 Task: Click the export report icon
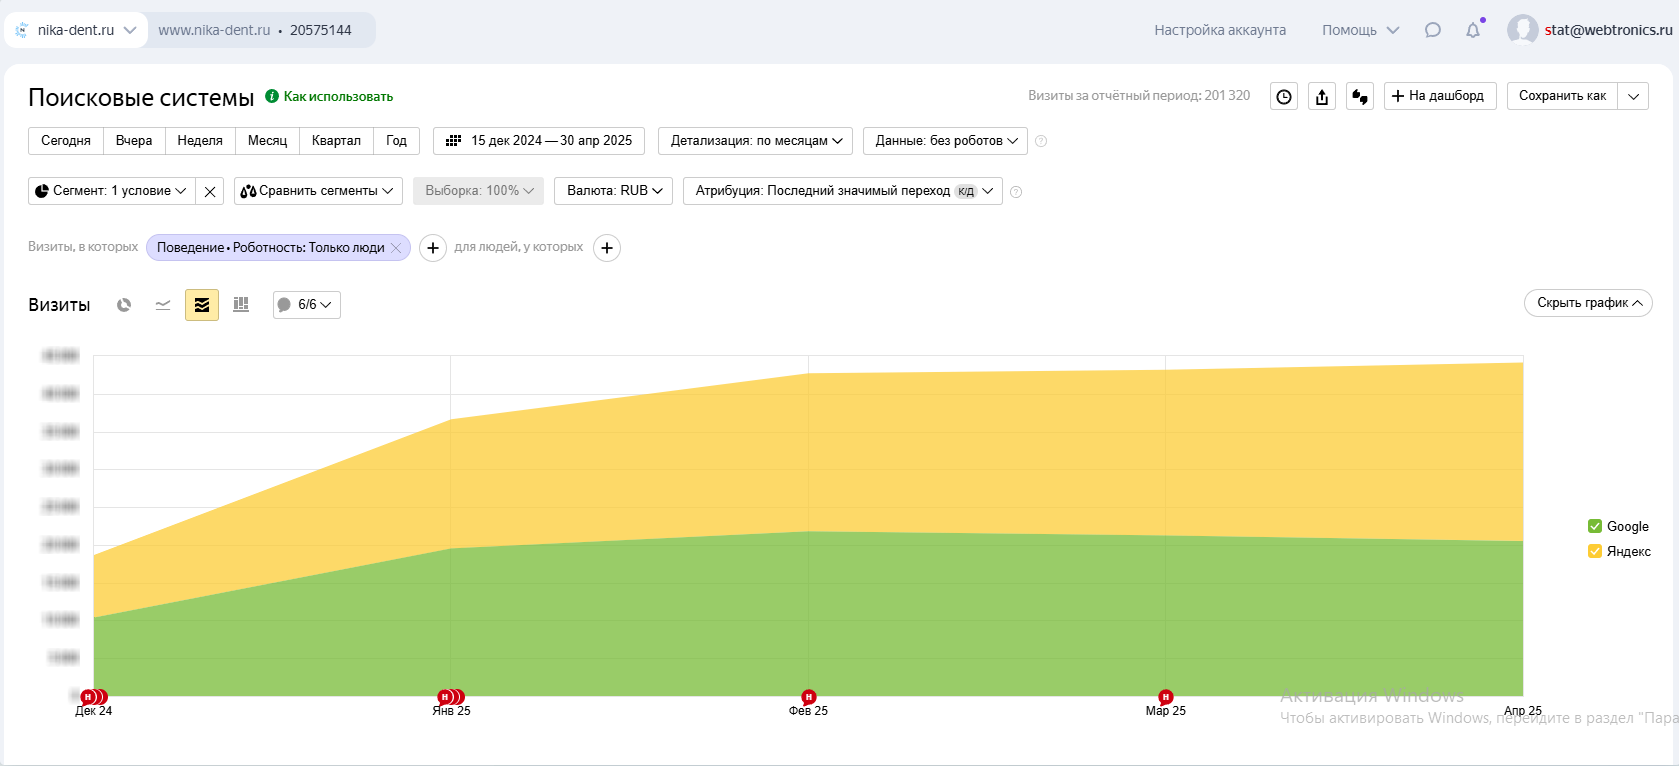tap(1322, 96)
